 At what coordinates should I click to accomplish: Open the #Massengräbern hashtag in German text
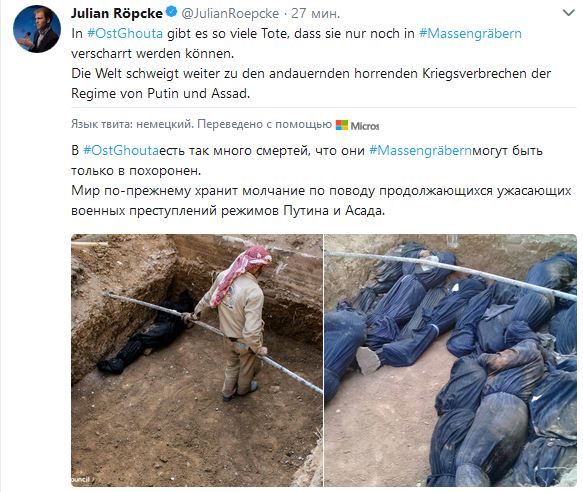coord(470,33)
